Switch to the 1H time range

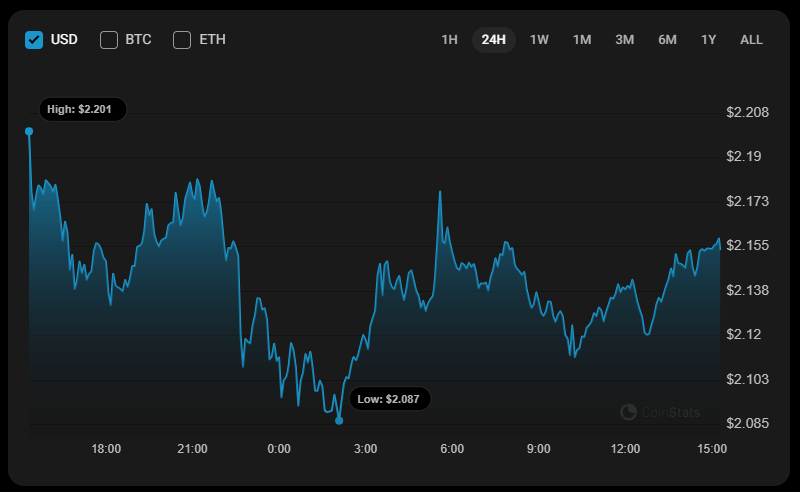tap(450, 40)
